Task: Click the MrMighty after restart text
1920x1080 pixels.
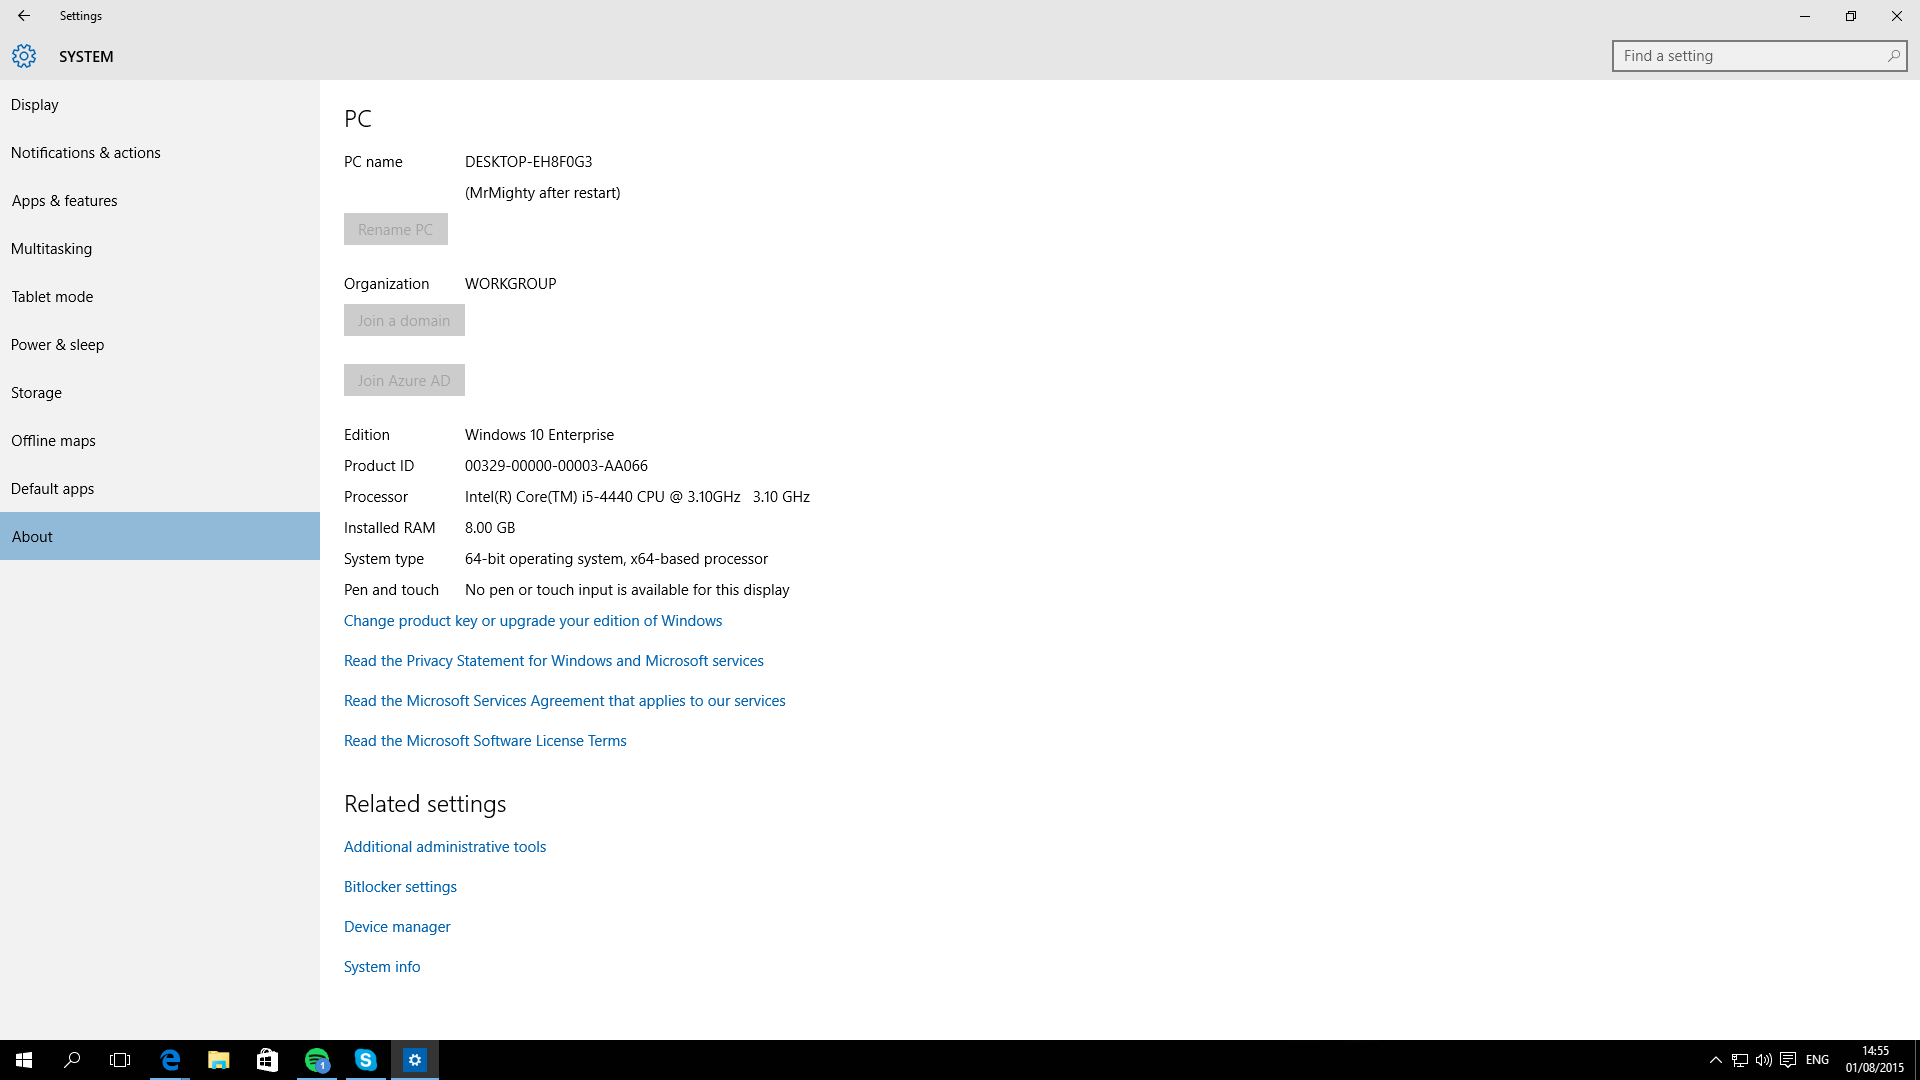Action: [x=542, y=193]
